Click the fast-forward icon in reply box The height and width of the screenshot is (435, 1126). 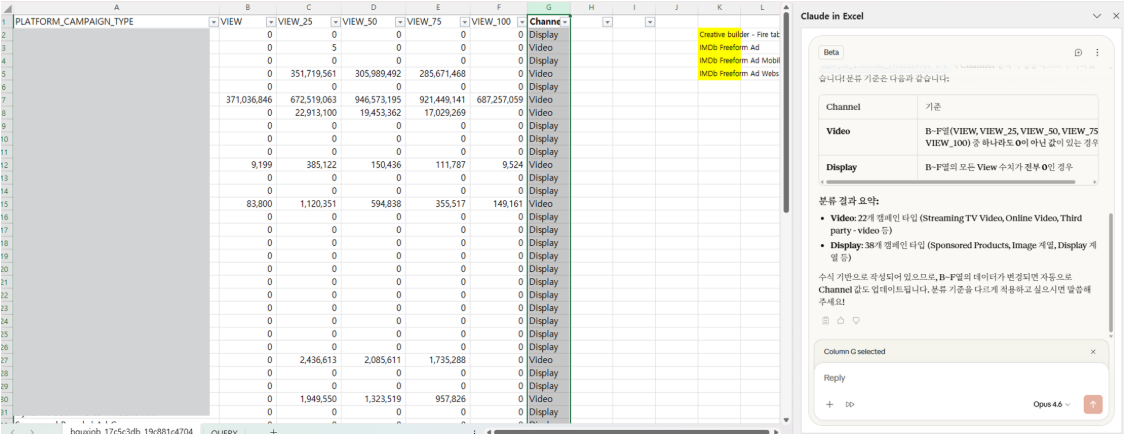coord(850,404)
